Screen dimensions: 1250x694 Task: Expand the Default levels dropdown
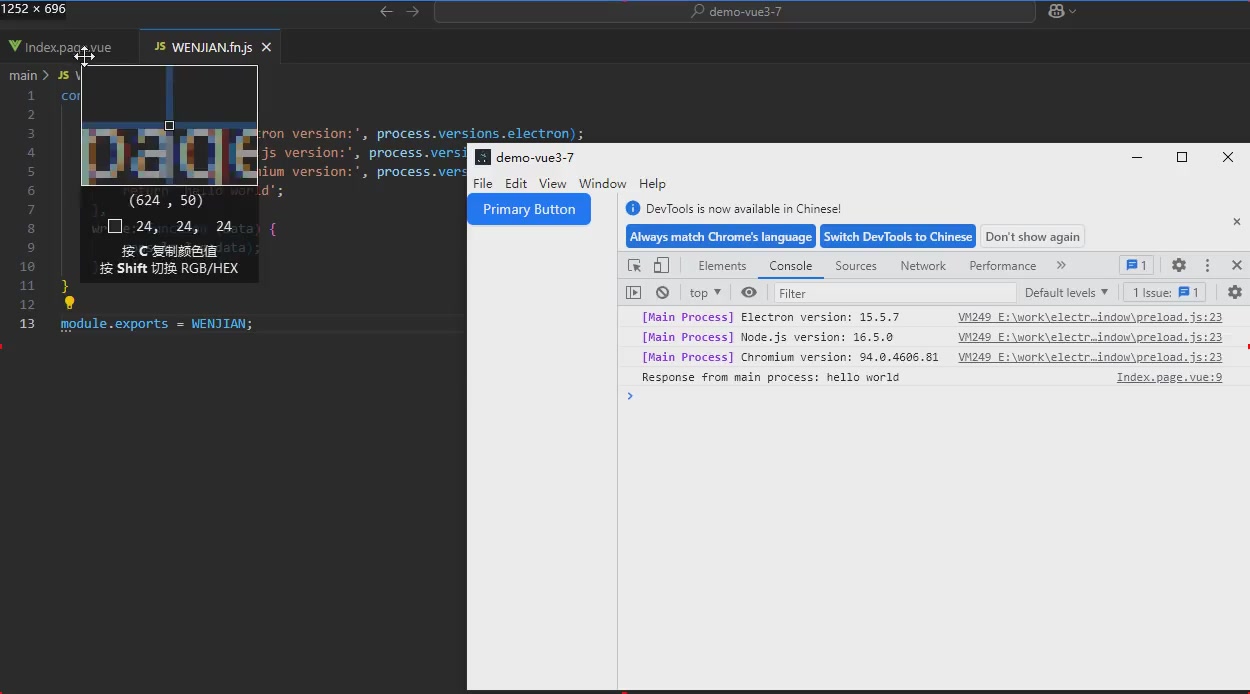1066,293
